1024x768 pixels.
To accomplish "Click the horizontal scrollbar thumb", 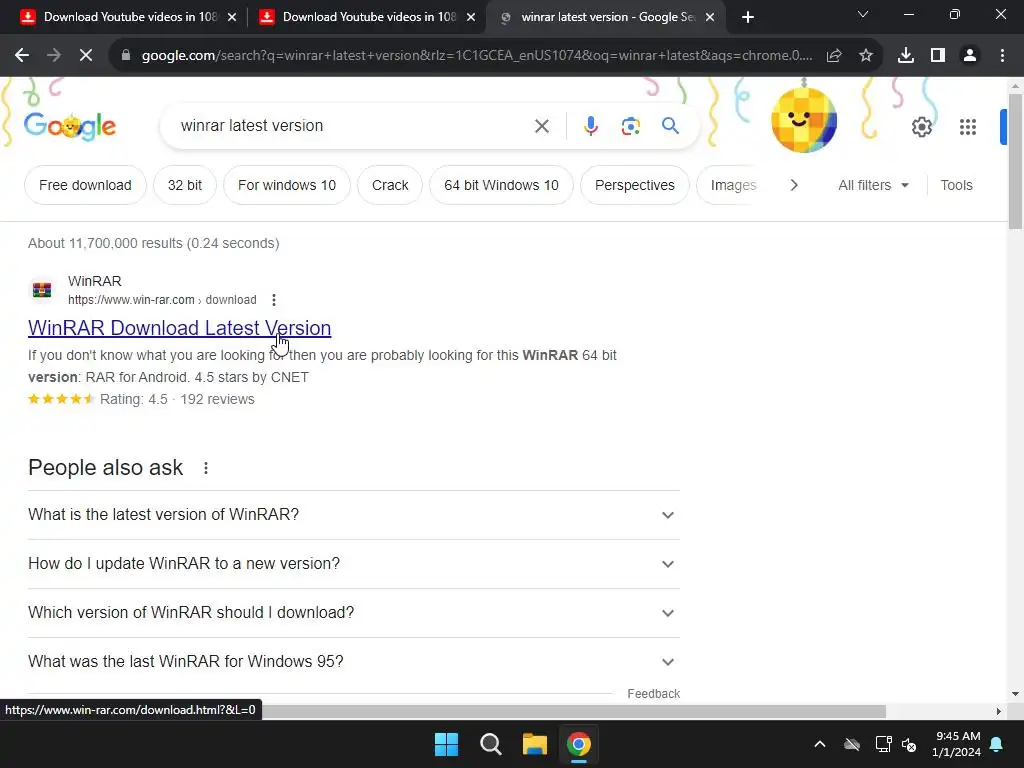I will click(x=574, y=711).
